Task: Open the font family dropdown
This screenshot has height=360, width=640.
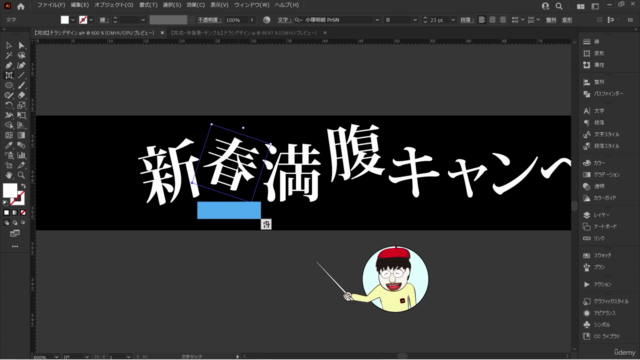Action: 377,20
